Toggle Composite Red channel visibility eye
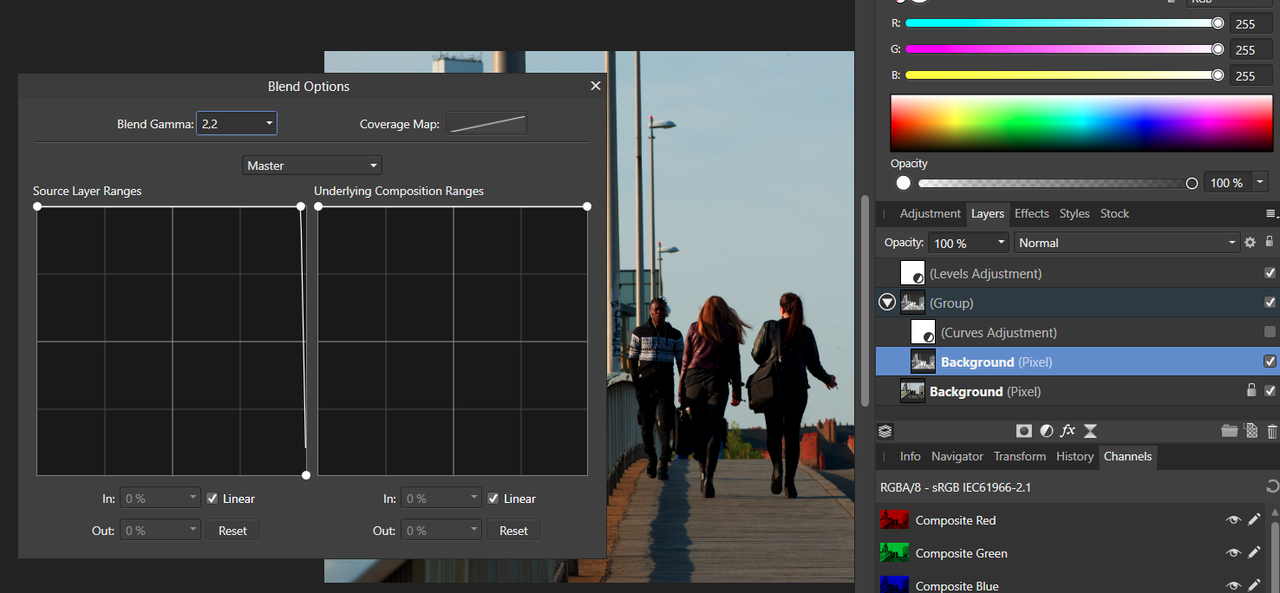The width and height of the screenshot is (1280, 593). click(1233, 520)
